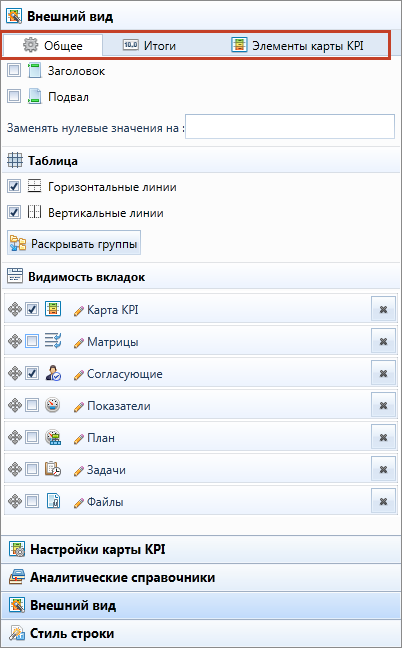Open the Элементы карты KPI tab
The height and width of the screenshot is (648, 402).
click(297, 45)
